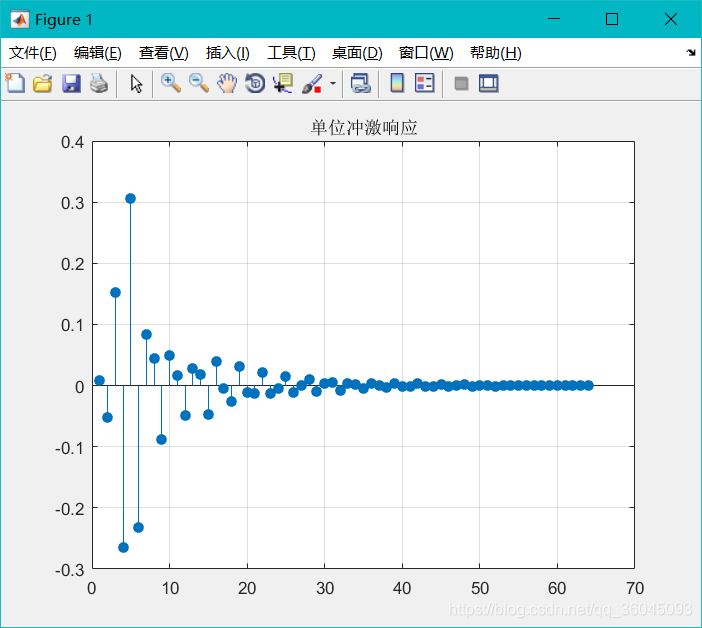The width and height of the screenshot is (702, 628).
Task: Save the figure using the floppy disk icon
Action: [71, 84]
